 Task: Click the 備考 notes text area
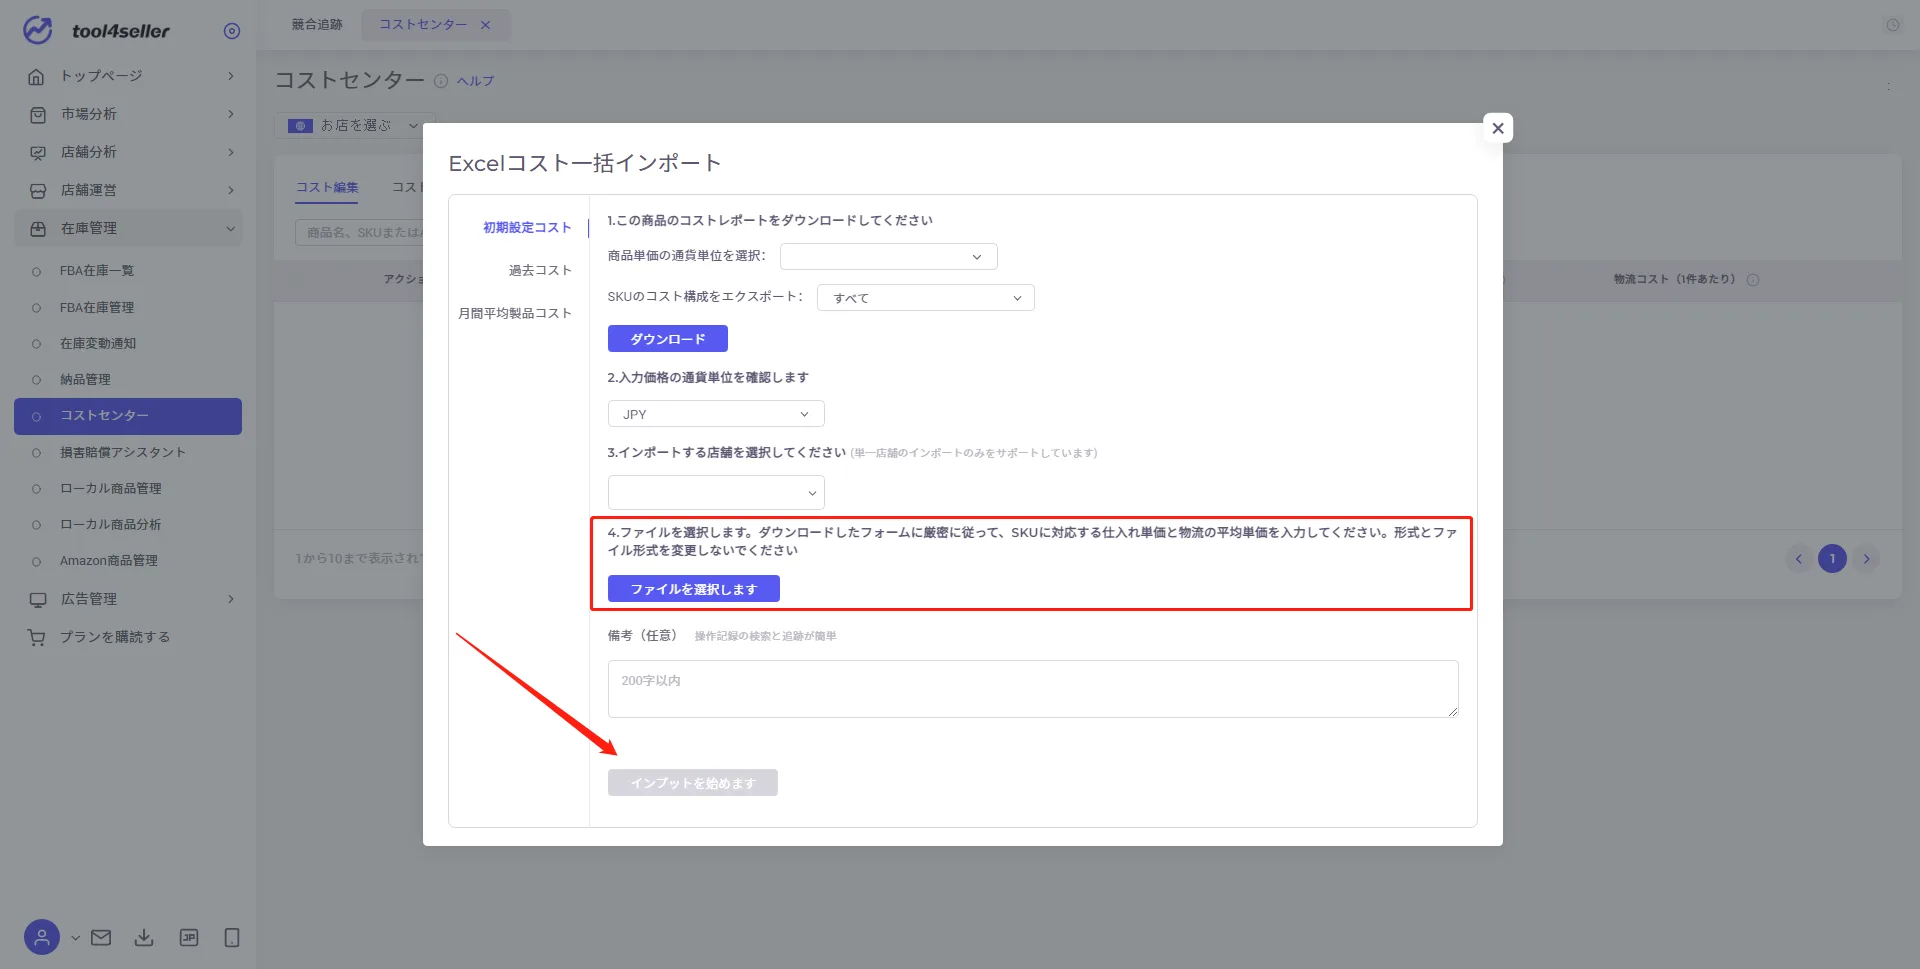point(1032,689)
